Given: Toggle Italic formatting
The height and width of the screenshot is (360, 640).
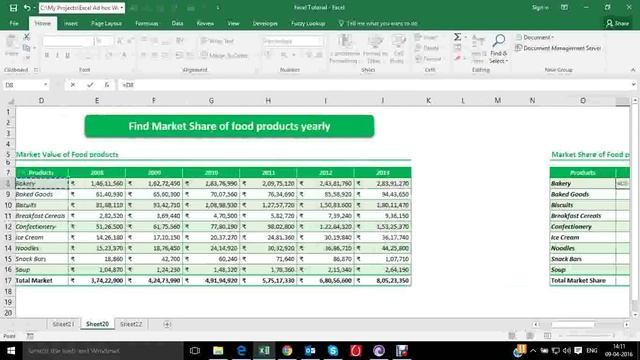Looking at the screenshot, I should click(x=57, y=55).
